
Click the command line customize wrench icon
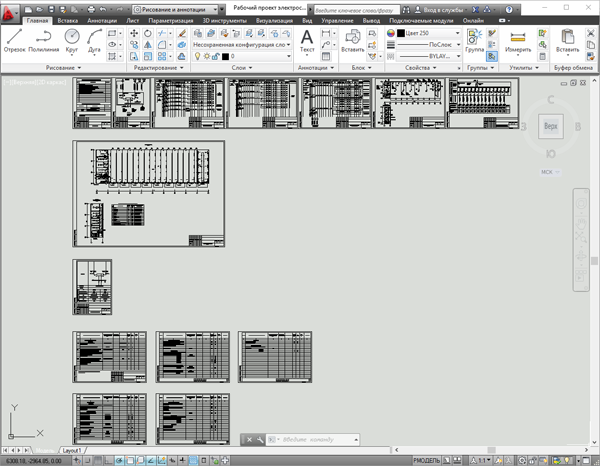(260, 440)
